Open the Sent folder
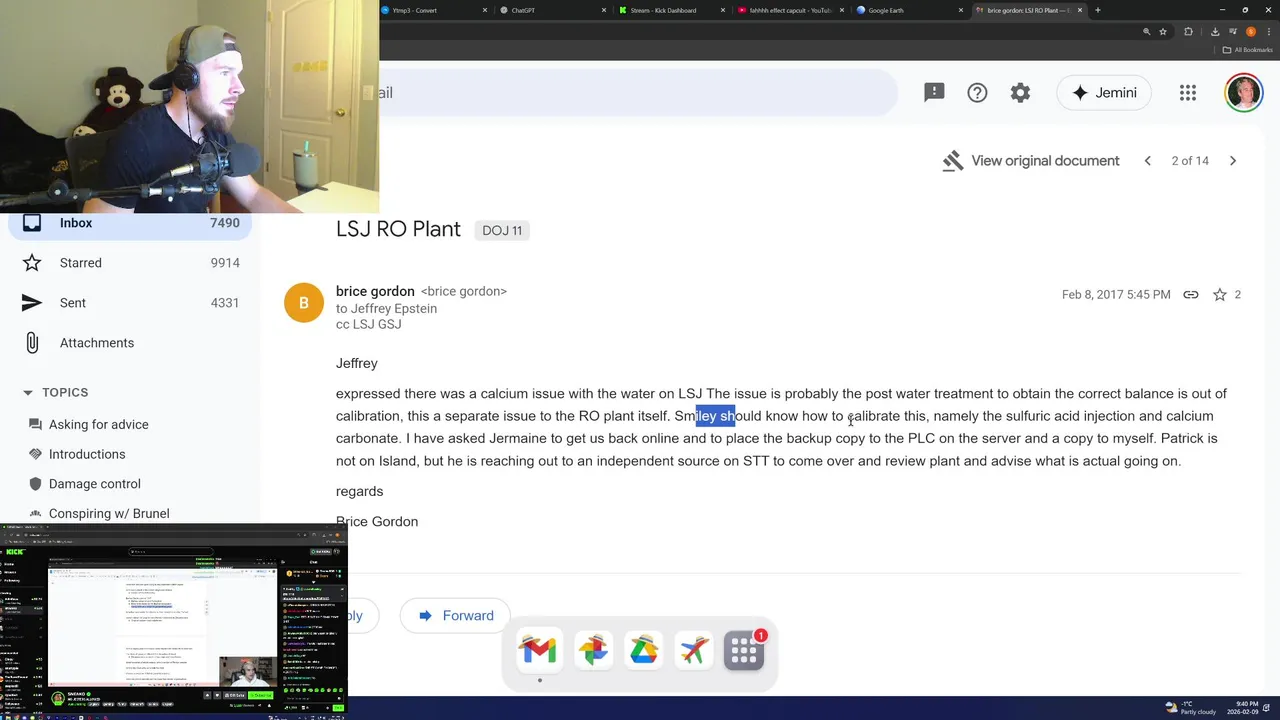This screenshot has width=1280, height=720. (x=130, y=303)
